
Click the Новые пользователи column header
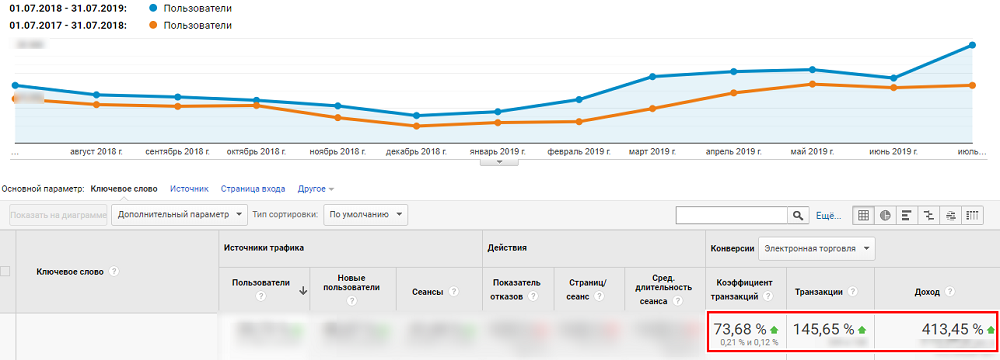[351, 282]
